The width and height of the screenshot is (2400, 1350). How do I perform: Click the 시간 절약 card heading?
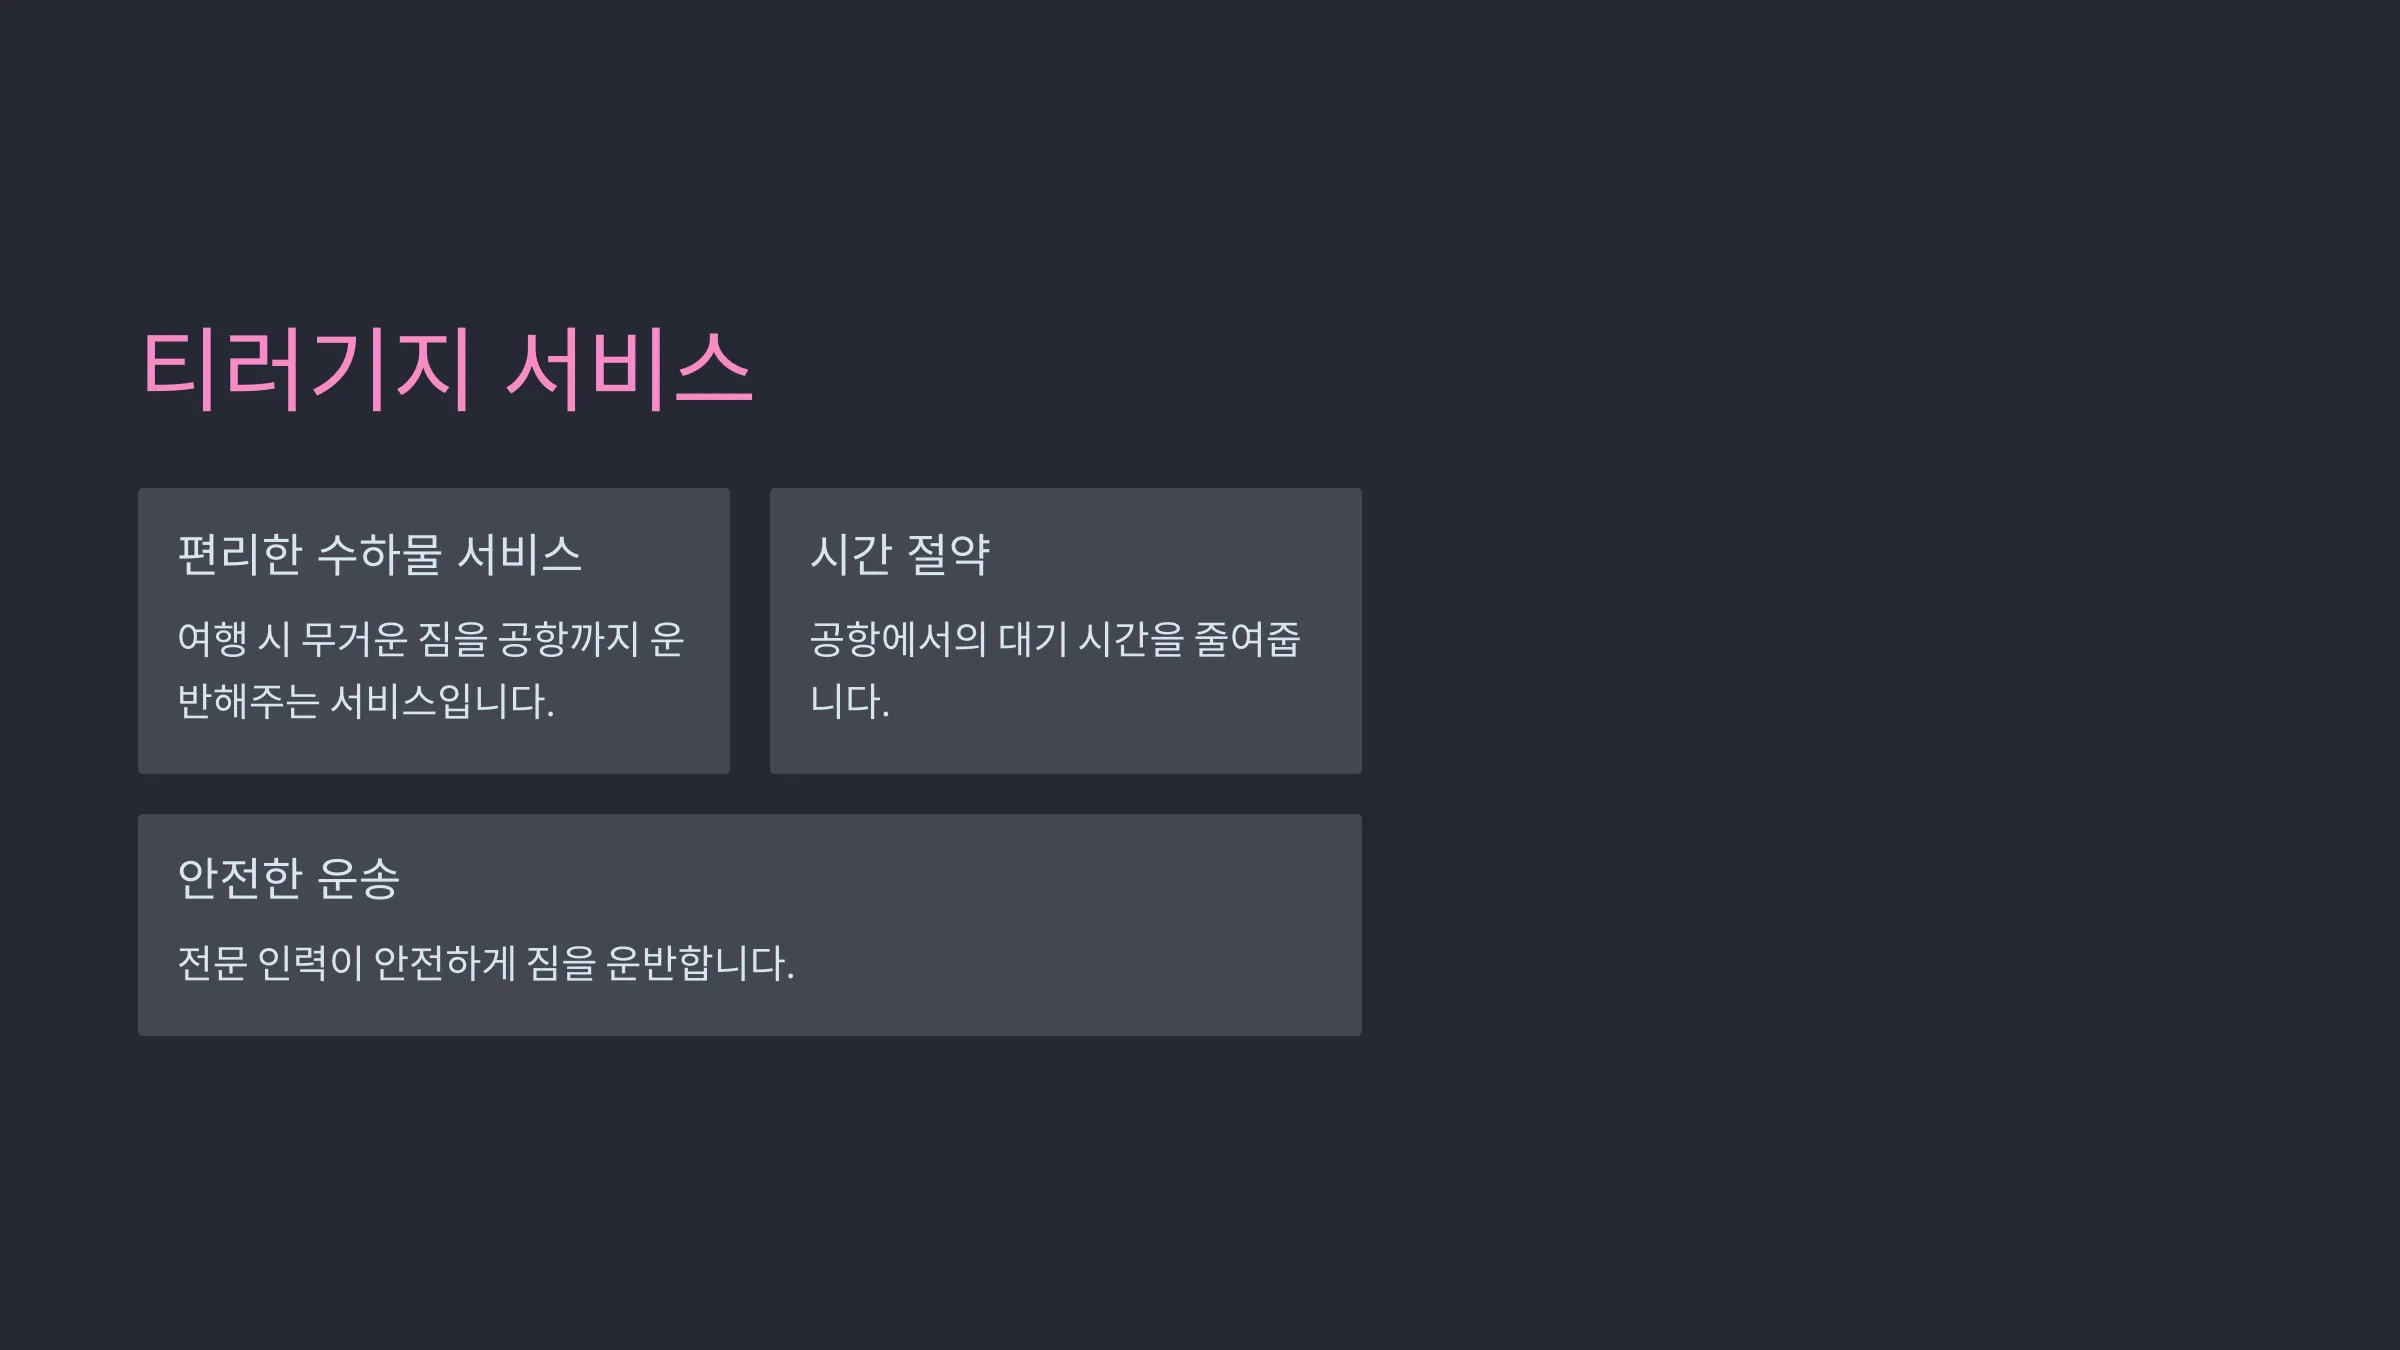pyautogui.click(x=900, y=554)
